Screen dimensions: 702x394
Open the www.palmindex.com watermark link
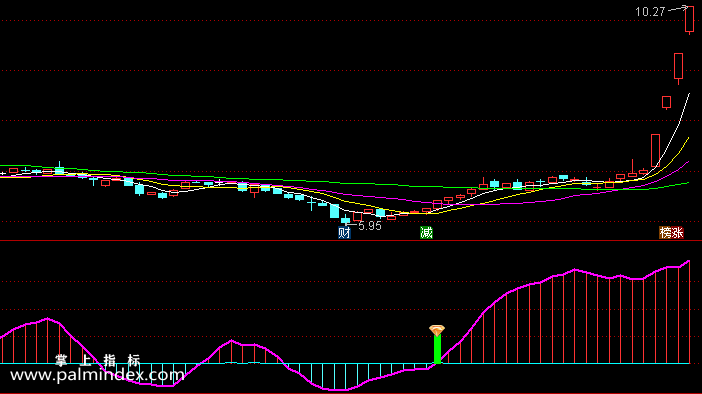point(97,375)
